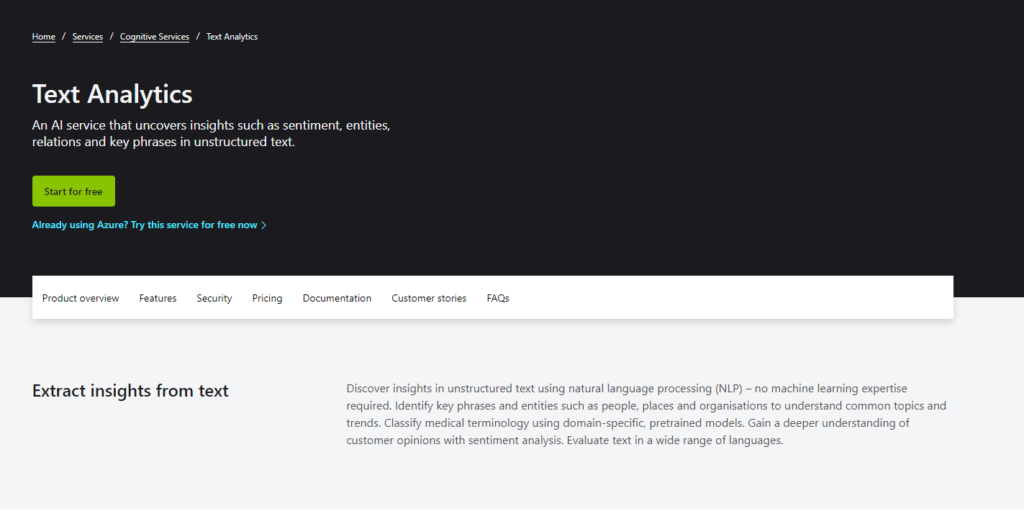Select the Pricing tab
1024x524 pixels.
[267, 298]
